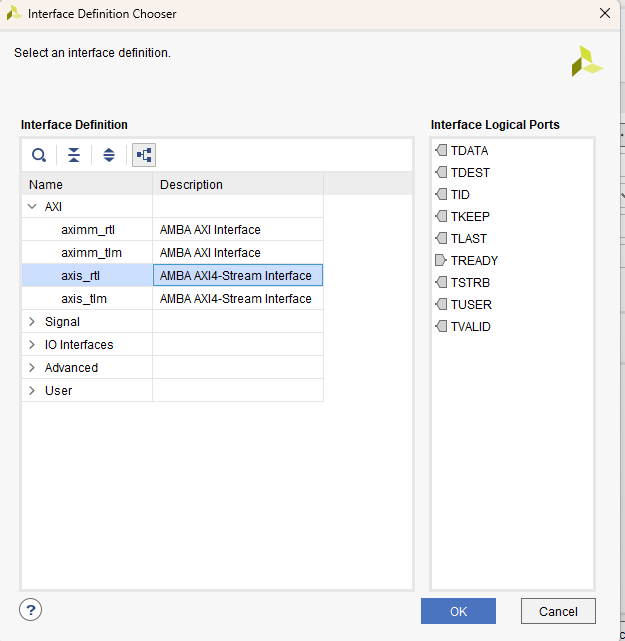
Task: Click aximm_tlm's AMBA AXI Interface description
Action: tap(210, 253)
